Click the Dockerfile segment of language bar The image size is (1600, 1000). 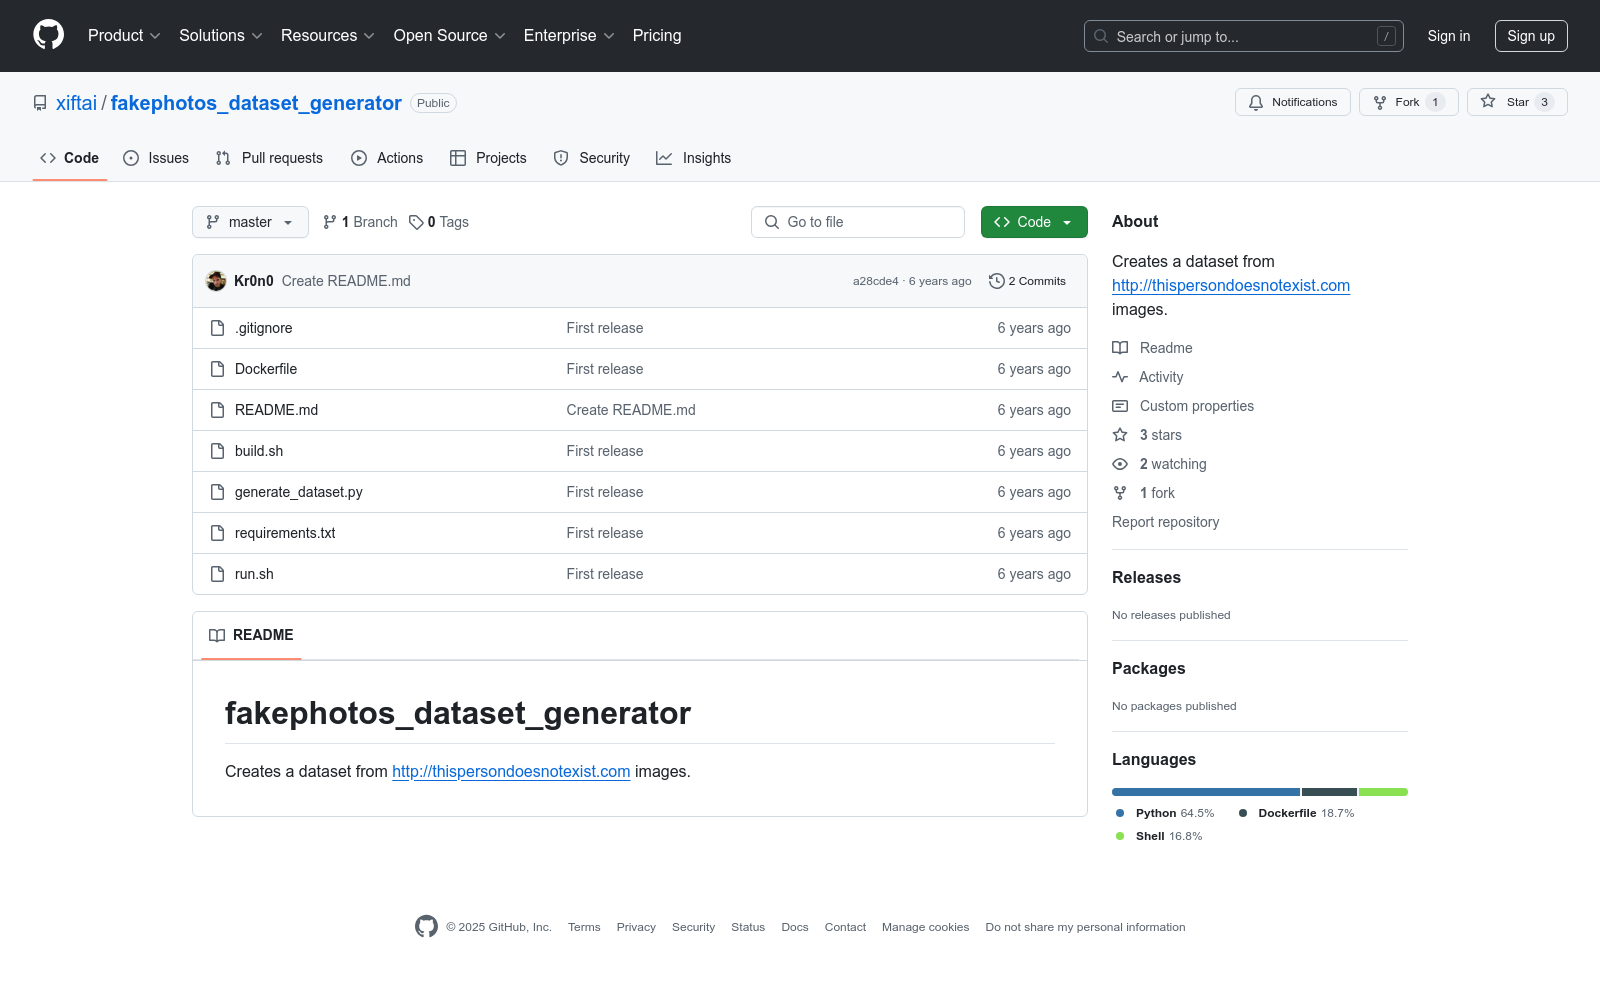coord(1329,792)
